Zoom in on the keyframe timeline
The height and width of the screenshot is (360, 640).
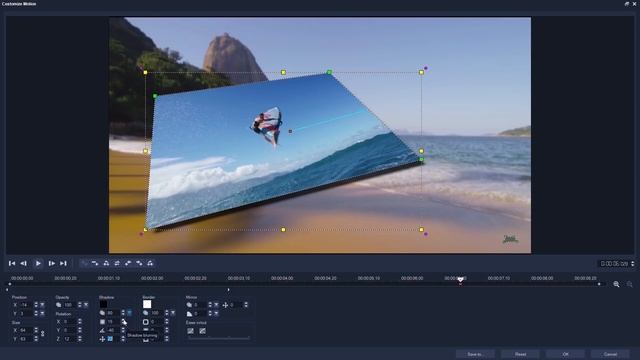(616, 284)
